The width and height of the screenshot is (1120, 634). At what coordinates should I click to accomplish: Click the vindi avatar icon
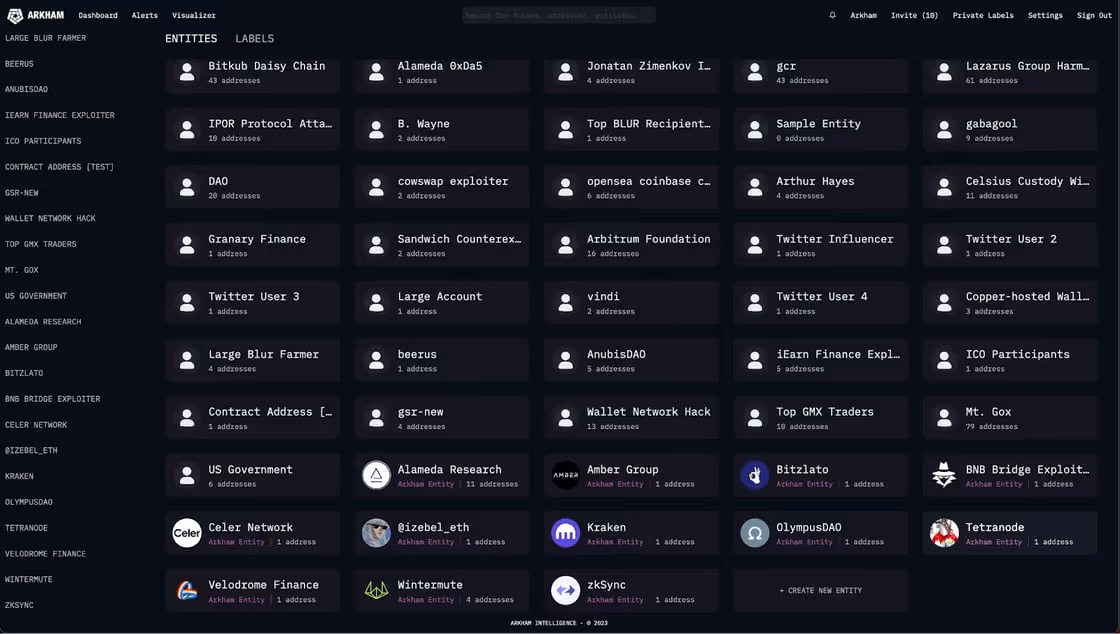click(566, 303)
